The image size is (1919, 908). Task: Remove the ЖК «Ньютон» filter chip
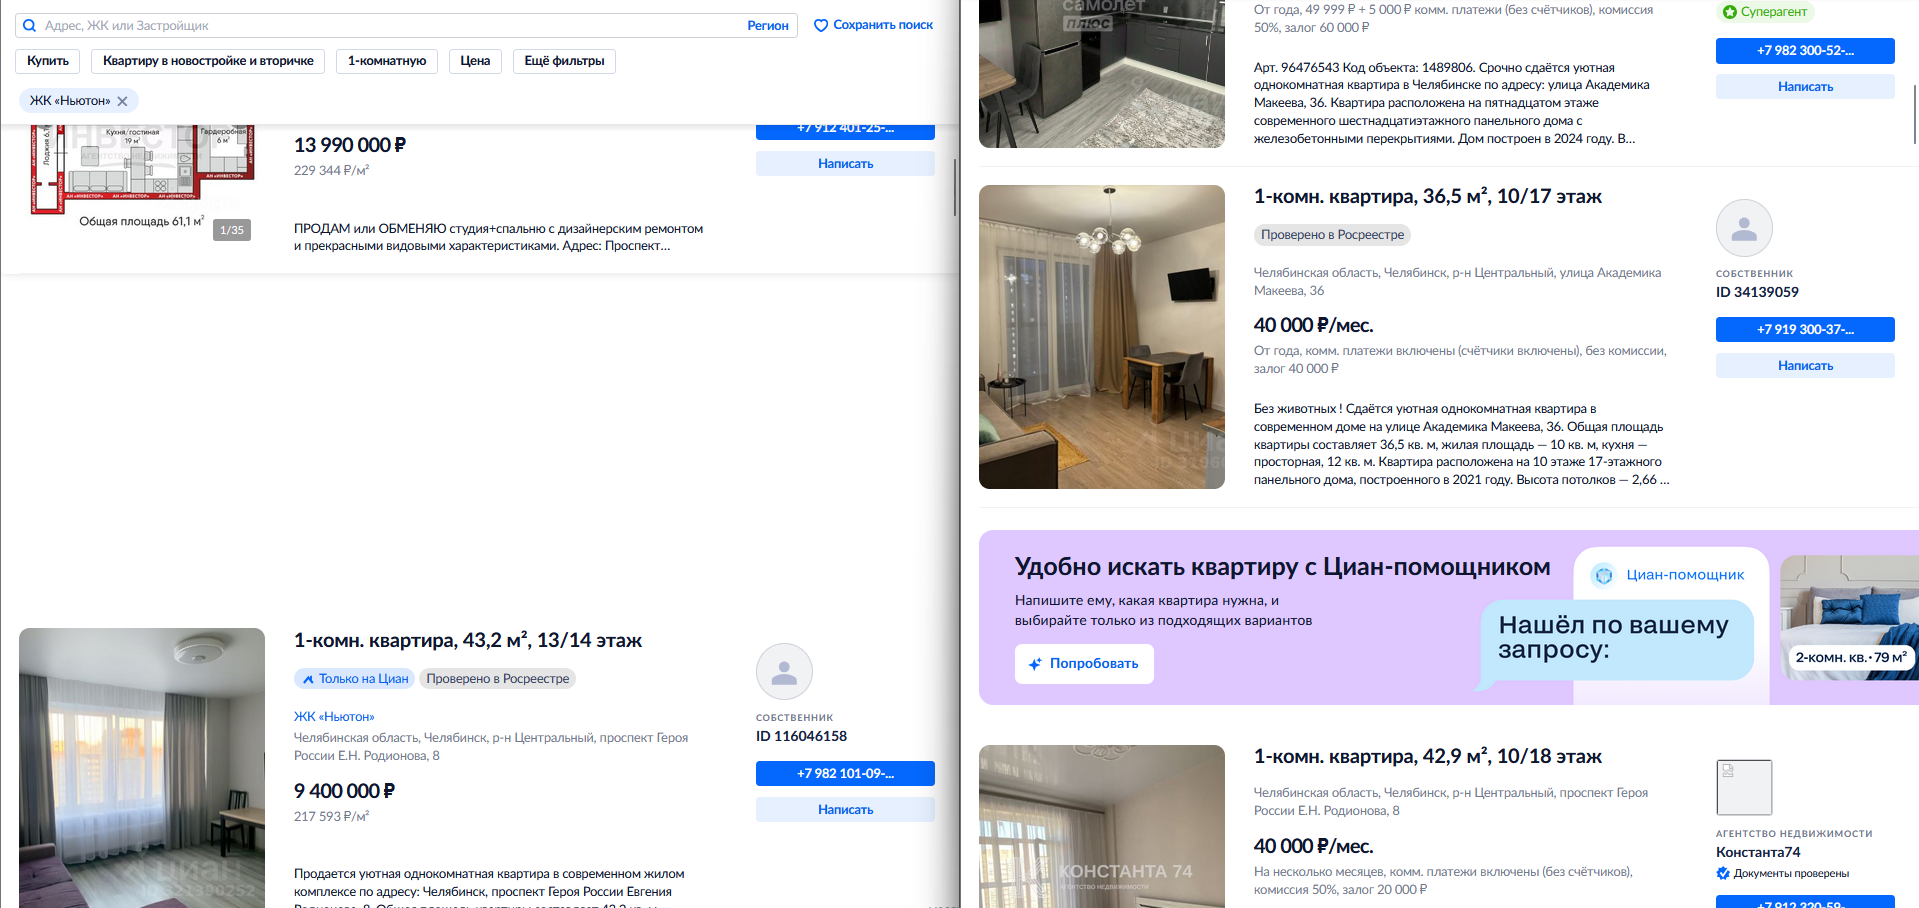[x=122, y=101]
